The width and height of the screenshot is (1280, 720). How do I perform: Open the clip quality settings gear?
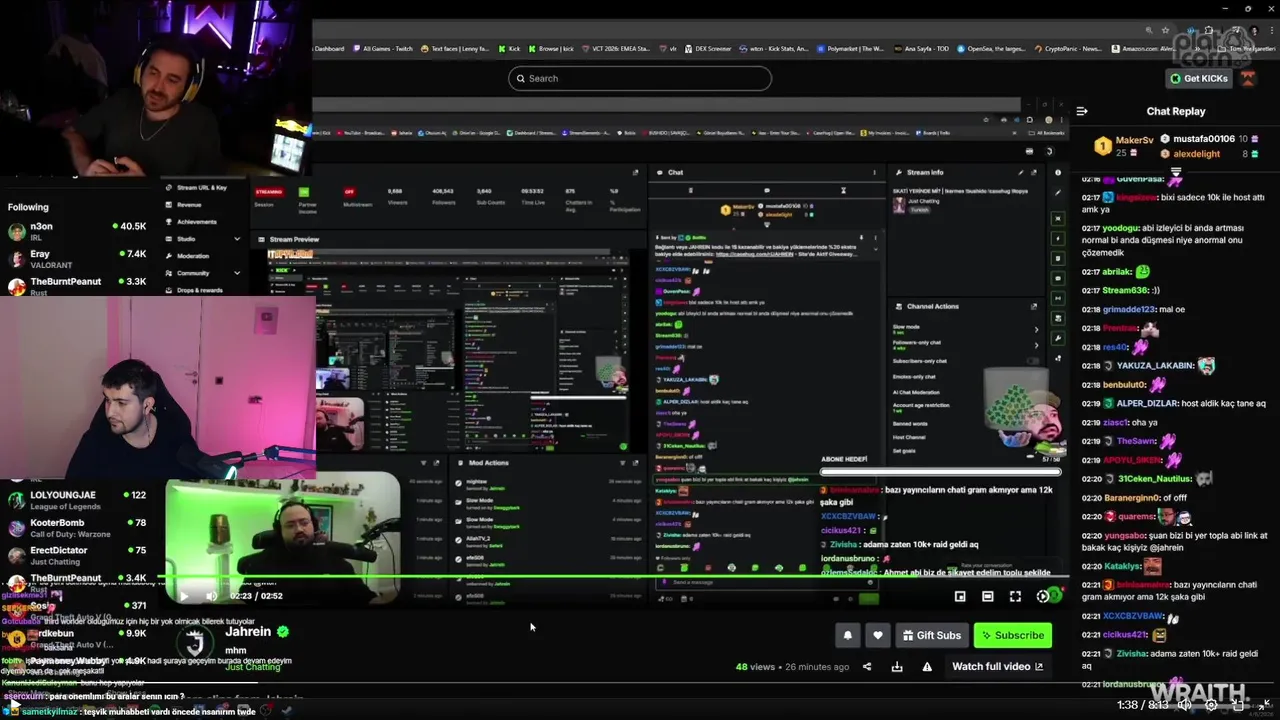(1043, 596)
